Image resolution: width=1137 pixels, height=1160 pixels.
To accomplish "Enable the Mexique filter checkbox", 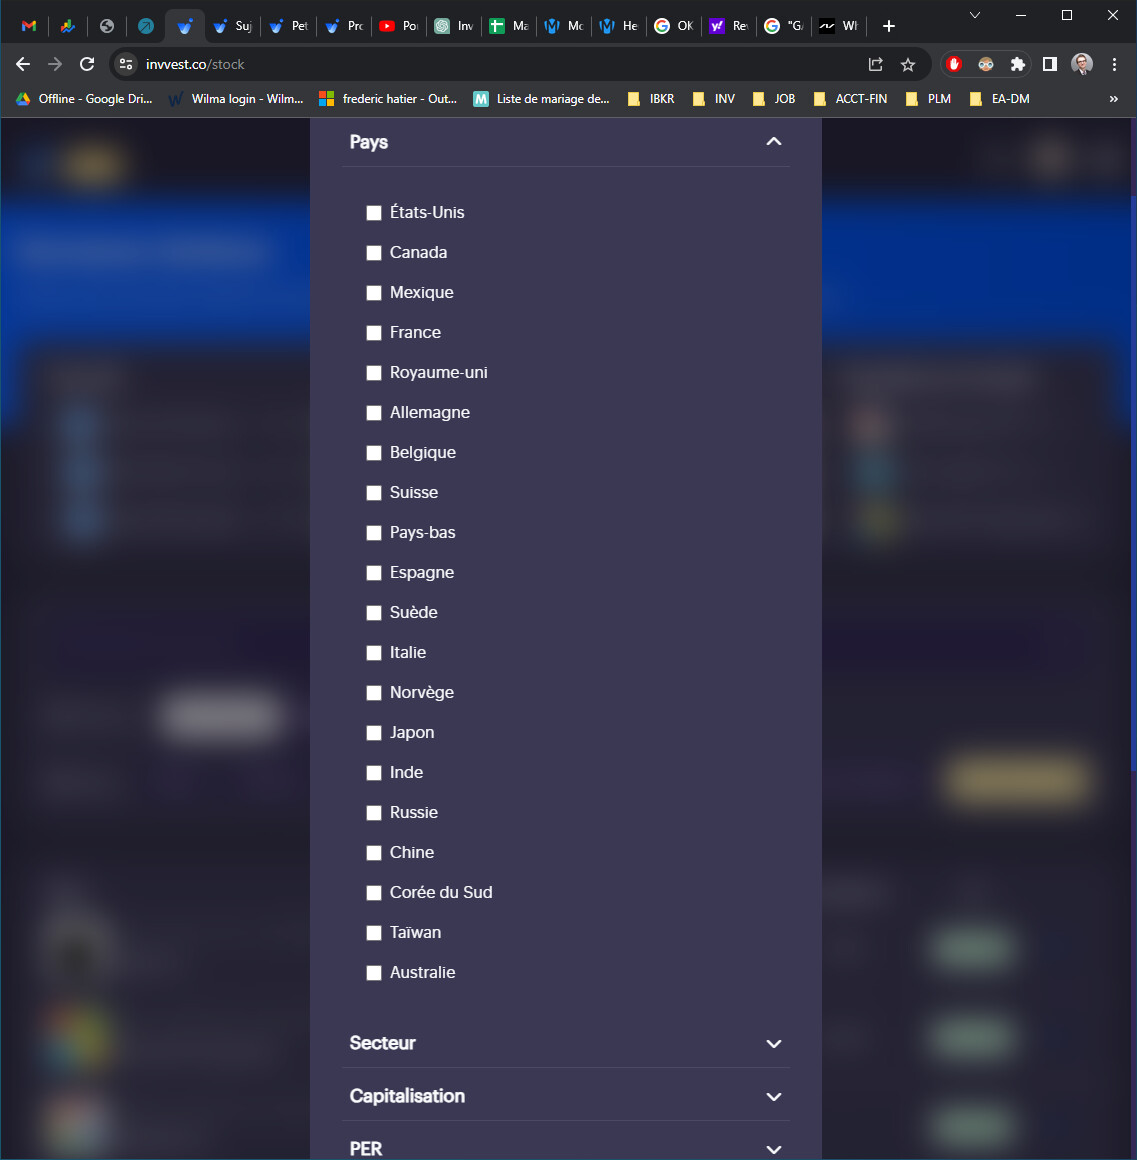I will coord(374,293).
